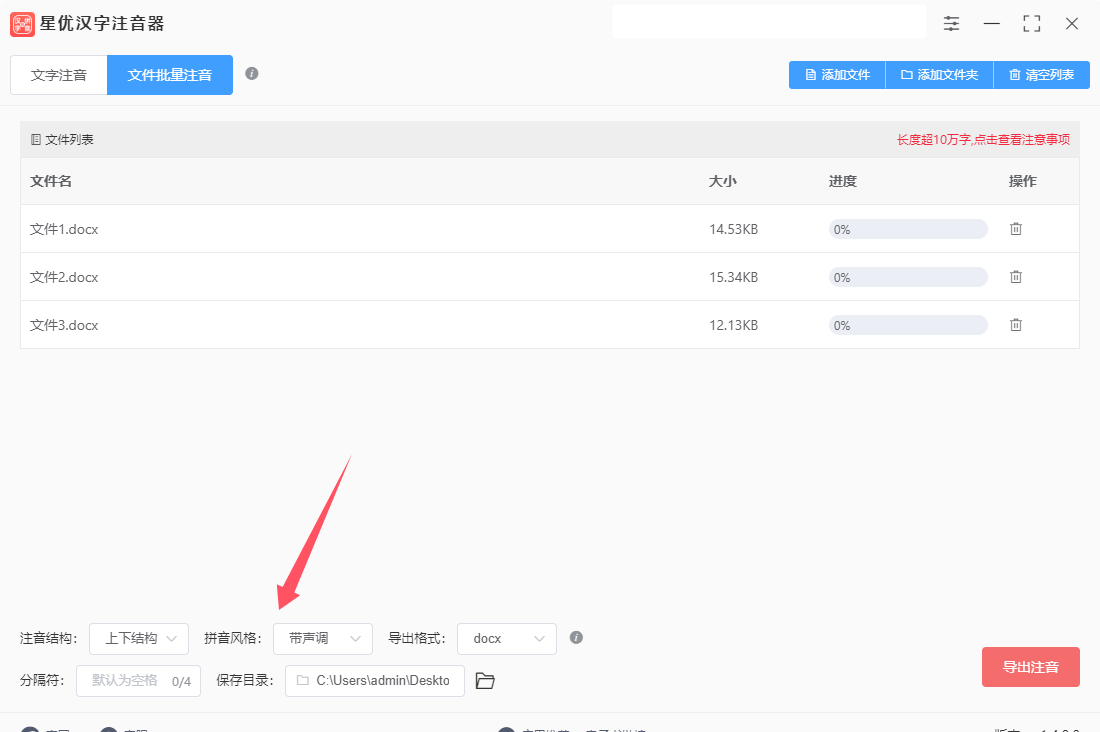This screenshot has width=1100, height=732.
Task: Click the 星优汉字注音器 app logo icon
Action: point(22,23)
